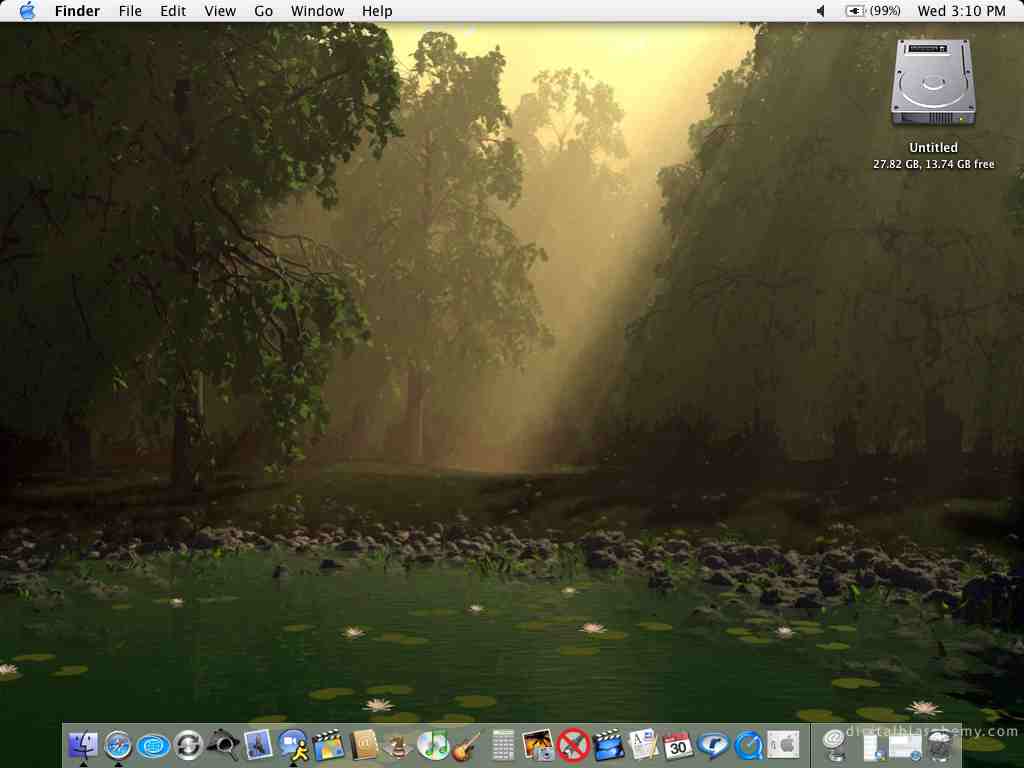Open Finder from the Dock
The height and width of the screenshot is (768, 1024).
point(83,745)
